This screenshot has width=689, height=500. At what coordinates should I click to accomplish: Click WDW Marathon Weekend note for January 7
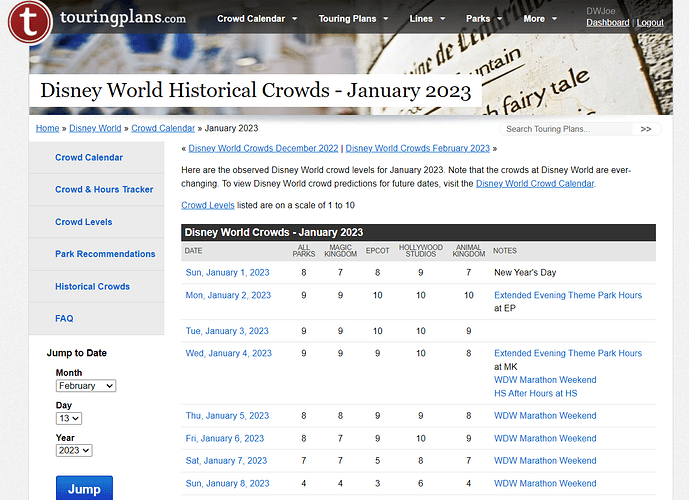click(x=545, y=461)
